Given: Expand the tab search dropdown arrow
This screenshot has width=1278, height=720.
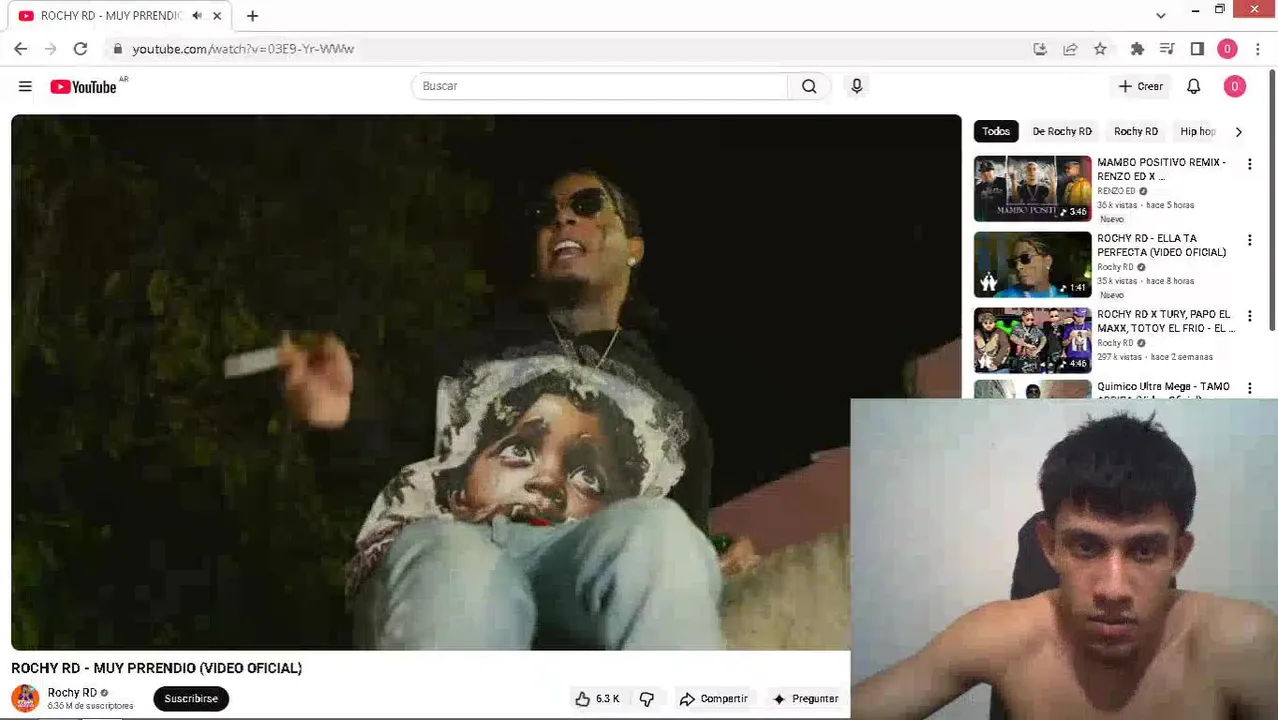Looking at the screenshot, I should click(x=1160, y=15).
